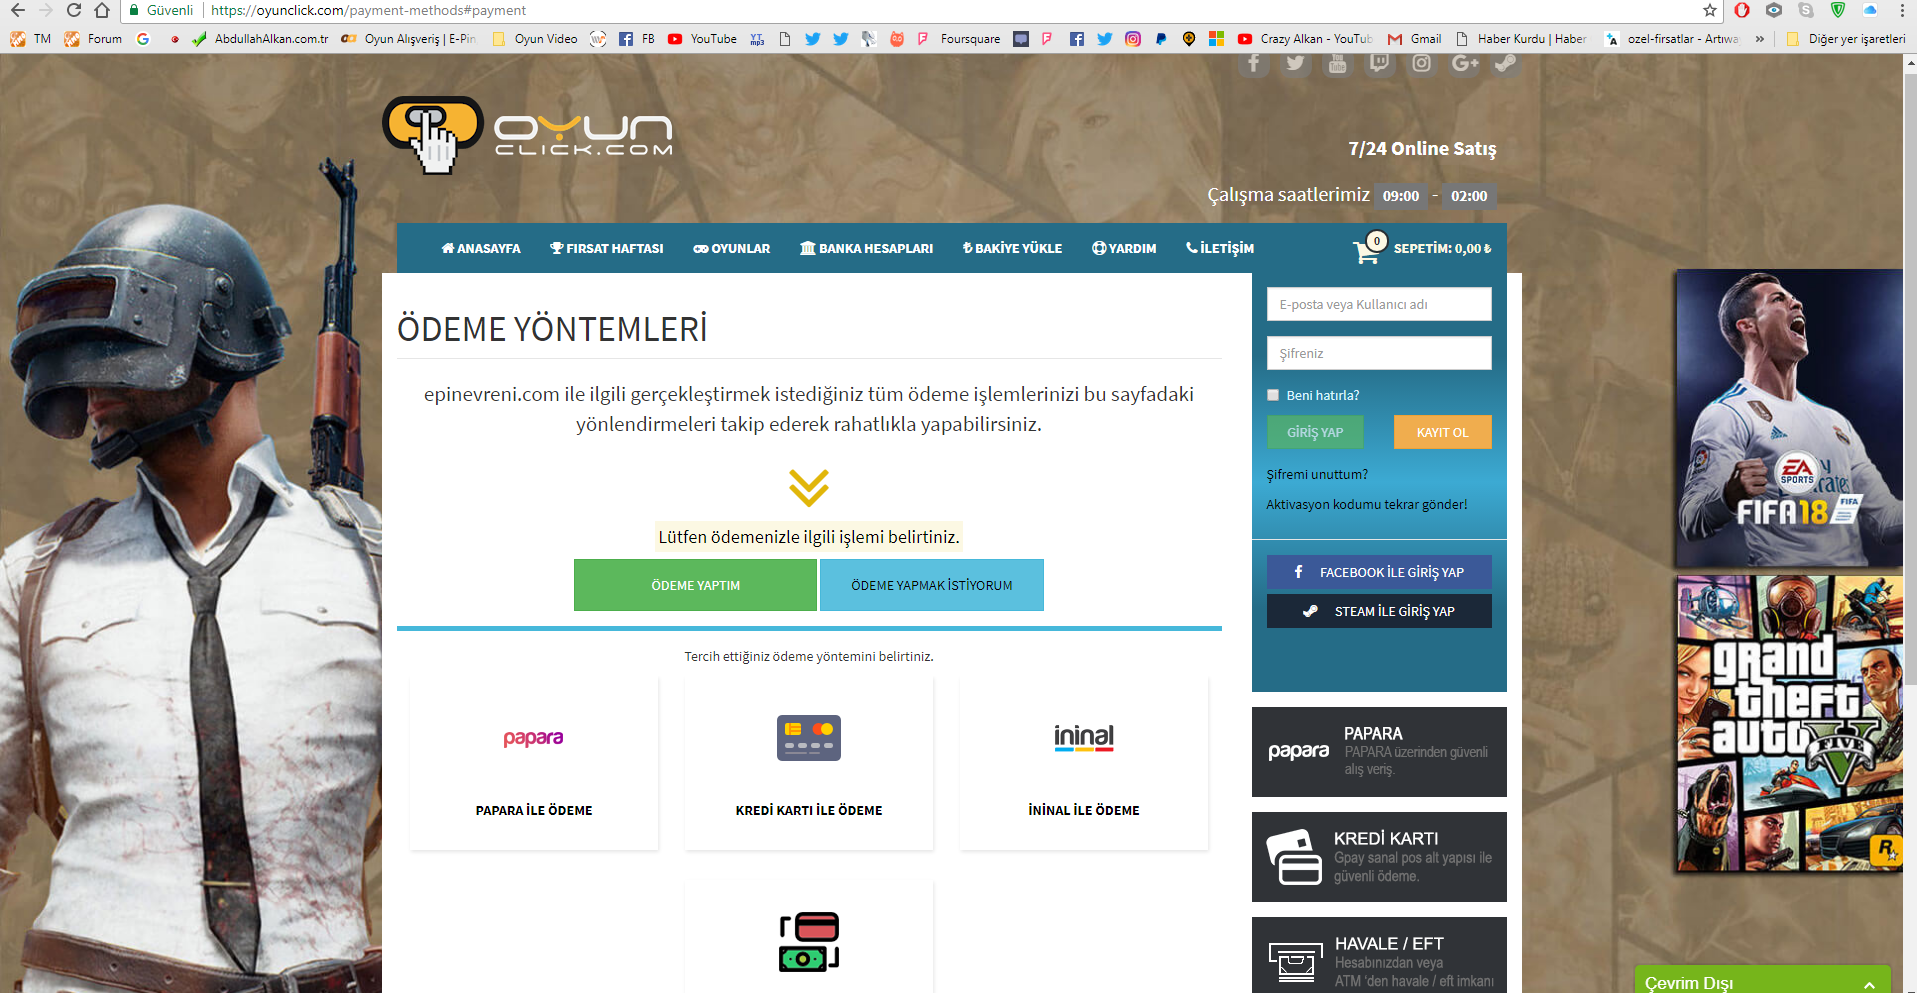
Task: Click the 'PAPARA İLE ÖDEME' label
Action: [x=534, y=810]
